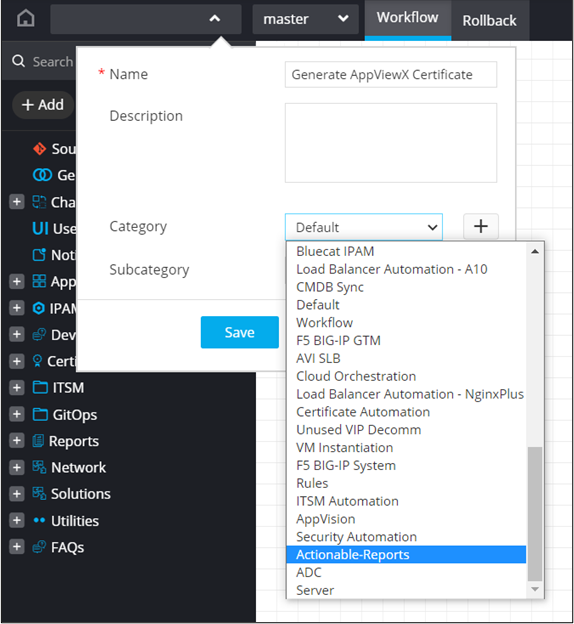
Task: Add new category with plus button
Action: coord(481,226)
